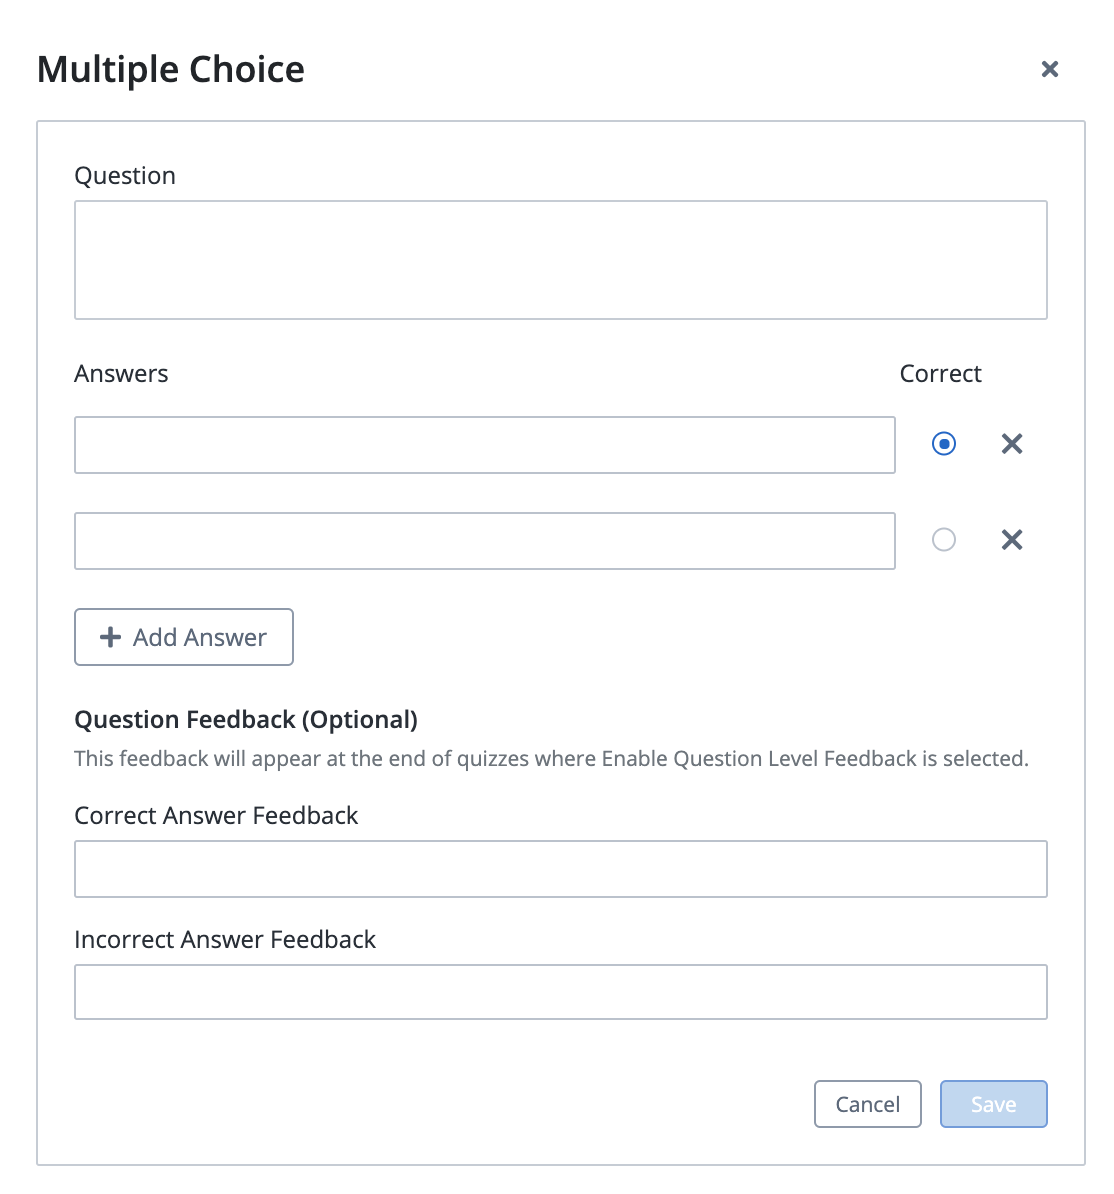This screenshot has width=1114, height=1194.
Task: Click the Correct Answer Feedback field
Action: coord(560,869)
